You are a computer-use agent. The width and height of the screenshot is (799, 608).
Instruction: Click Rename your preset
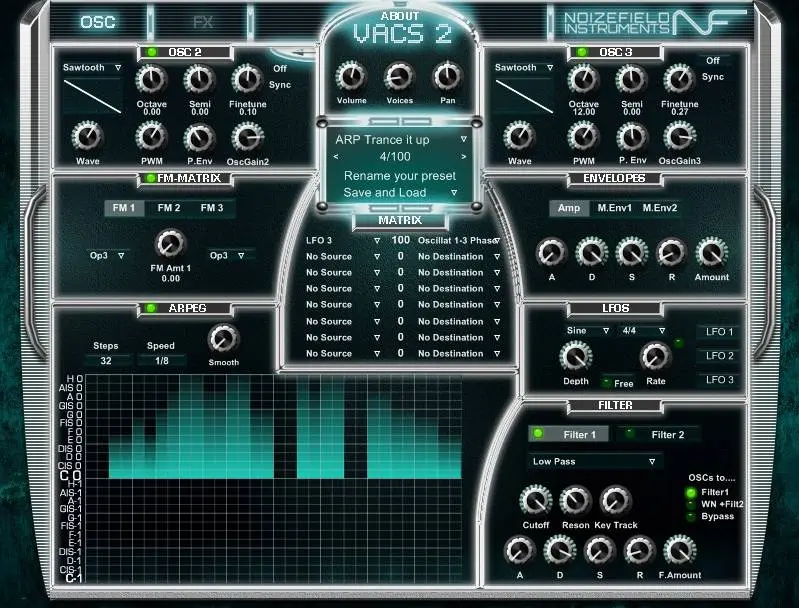[400, 176]
